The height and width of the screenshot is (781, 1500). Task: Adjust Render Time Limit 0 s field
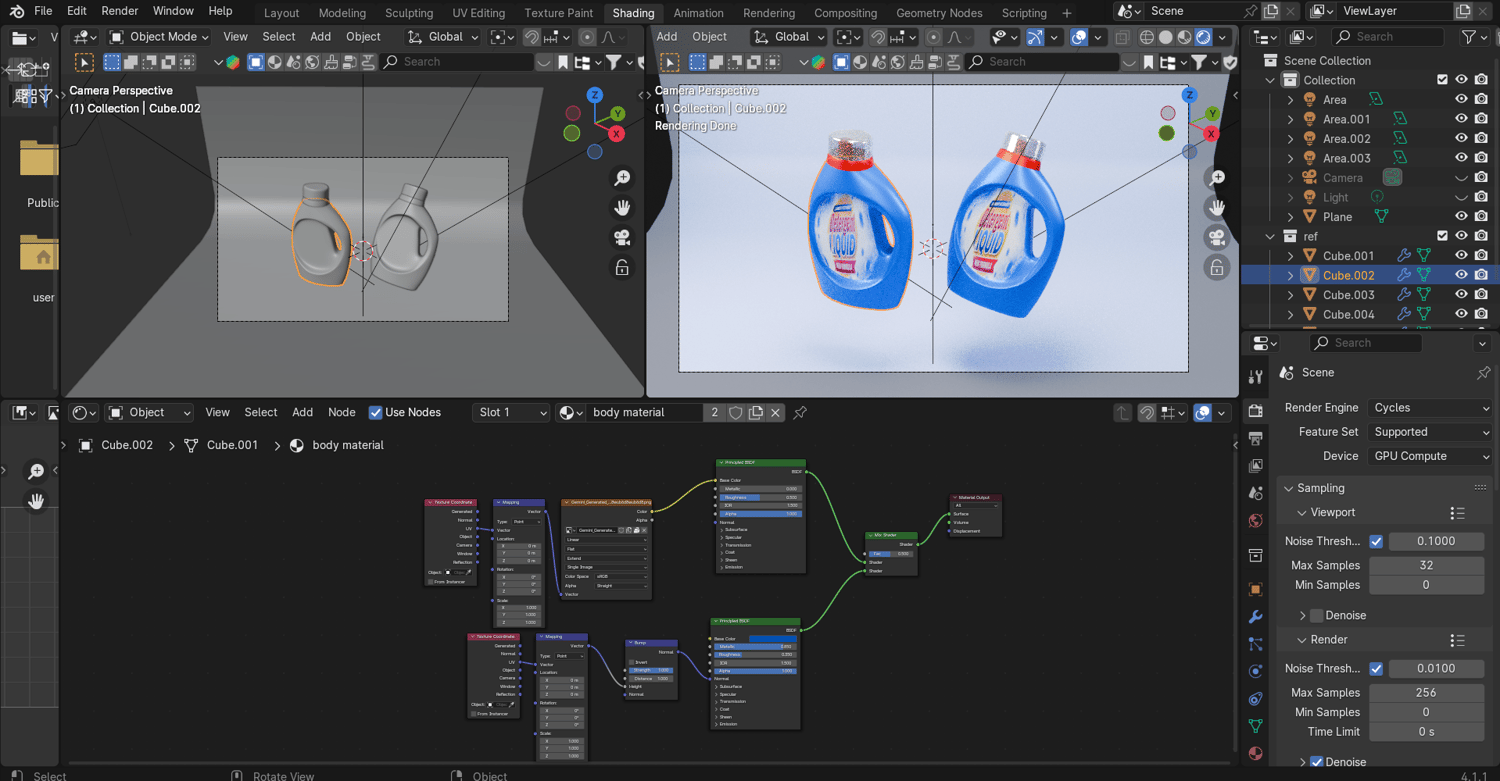click(1426, 732)
